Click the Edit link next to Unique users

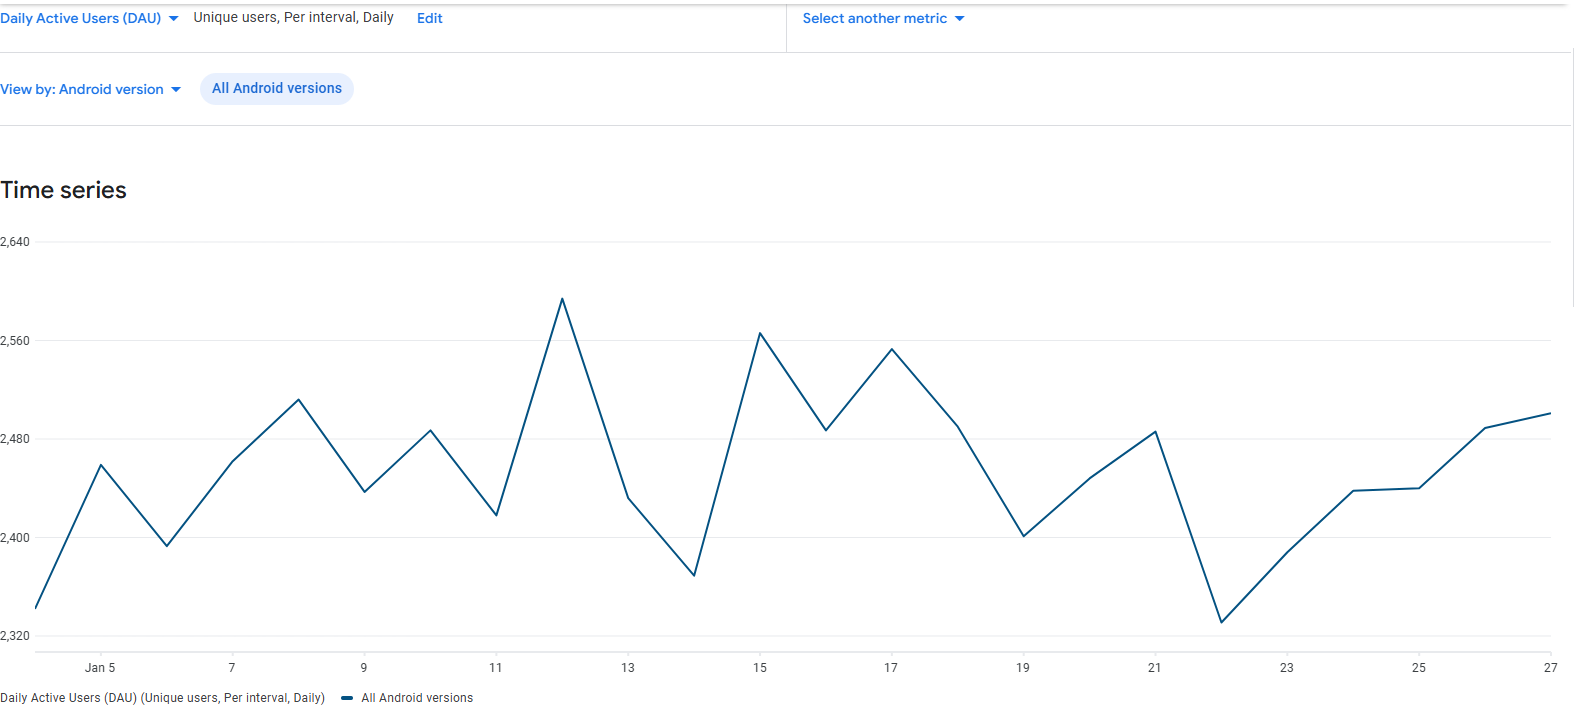[430, 18]
